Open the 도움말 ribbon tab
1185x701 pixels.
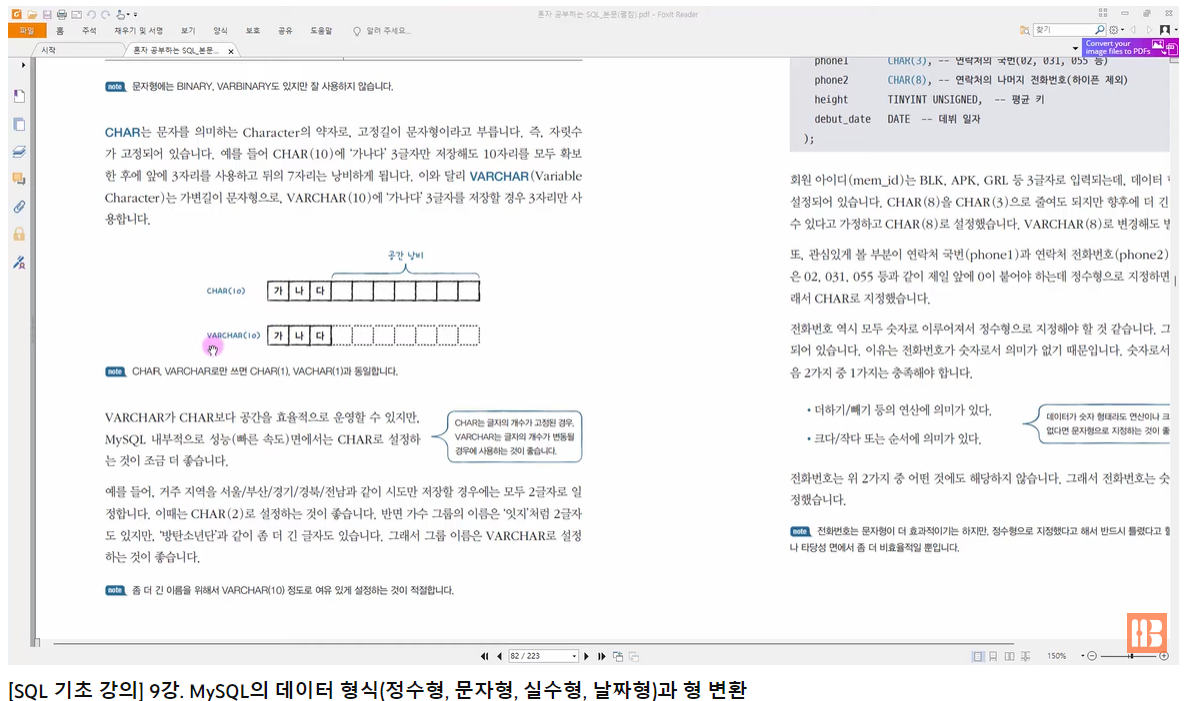tap(321, 31)
